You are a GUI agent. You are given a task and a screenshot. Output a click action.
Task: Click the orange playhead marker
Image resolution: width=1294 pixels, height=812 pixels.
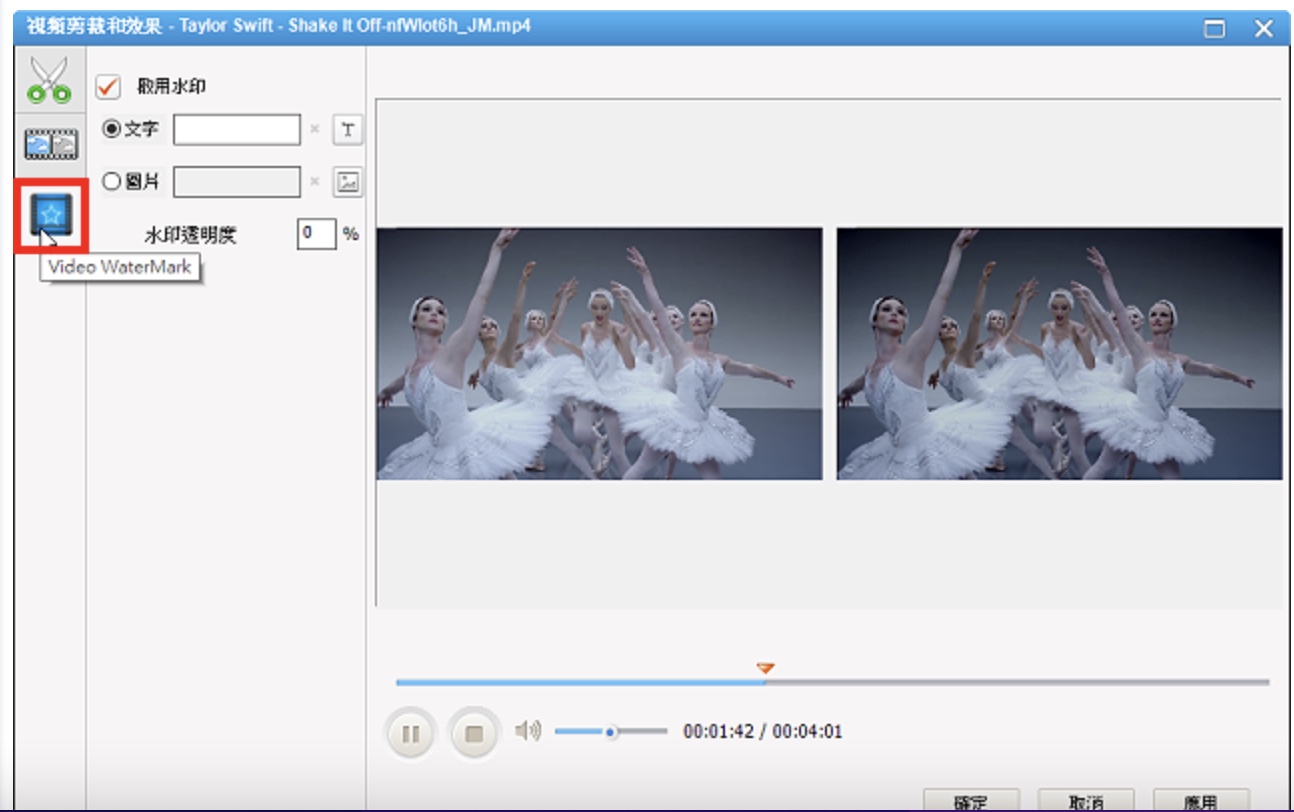click(765, 667)
